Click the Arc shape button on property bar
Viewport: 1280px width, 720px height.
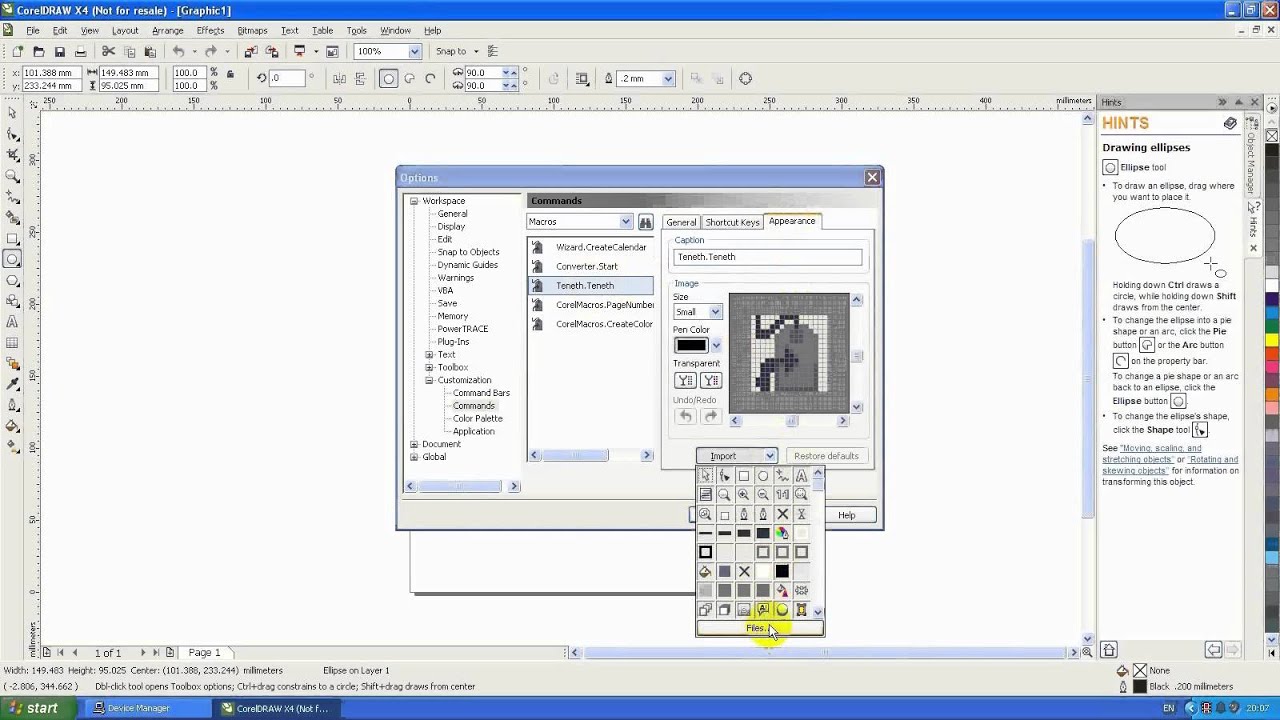[x=430, y=79]
